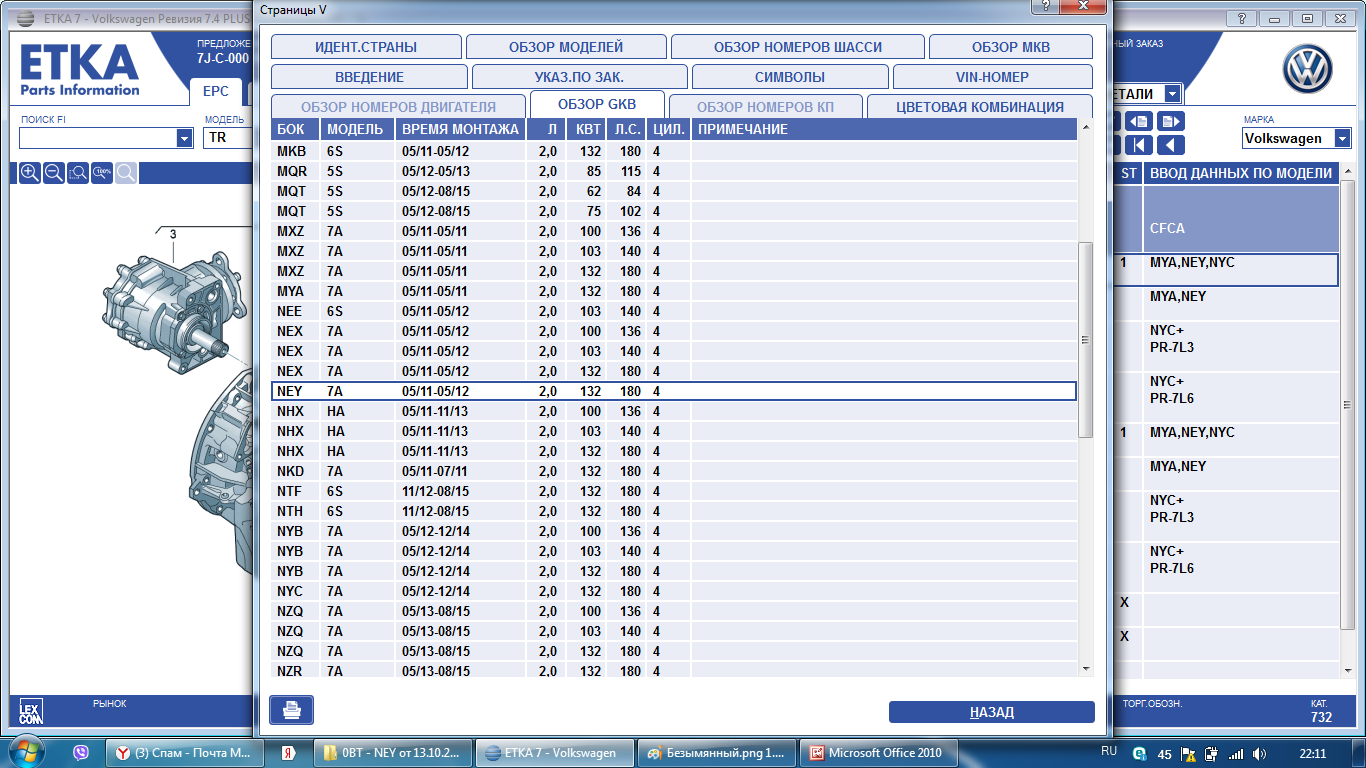1366x768 pixels.
Task: Print the GKB overview using printer icon
Action: [x=291, y=710]
